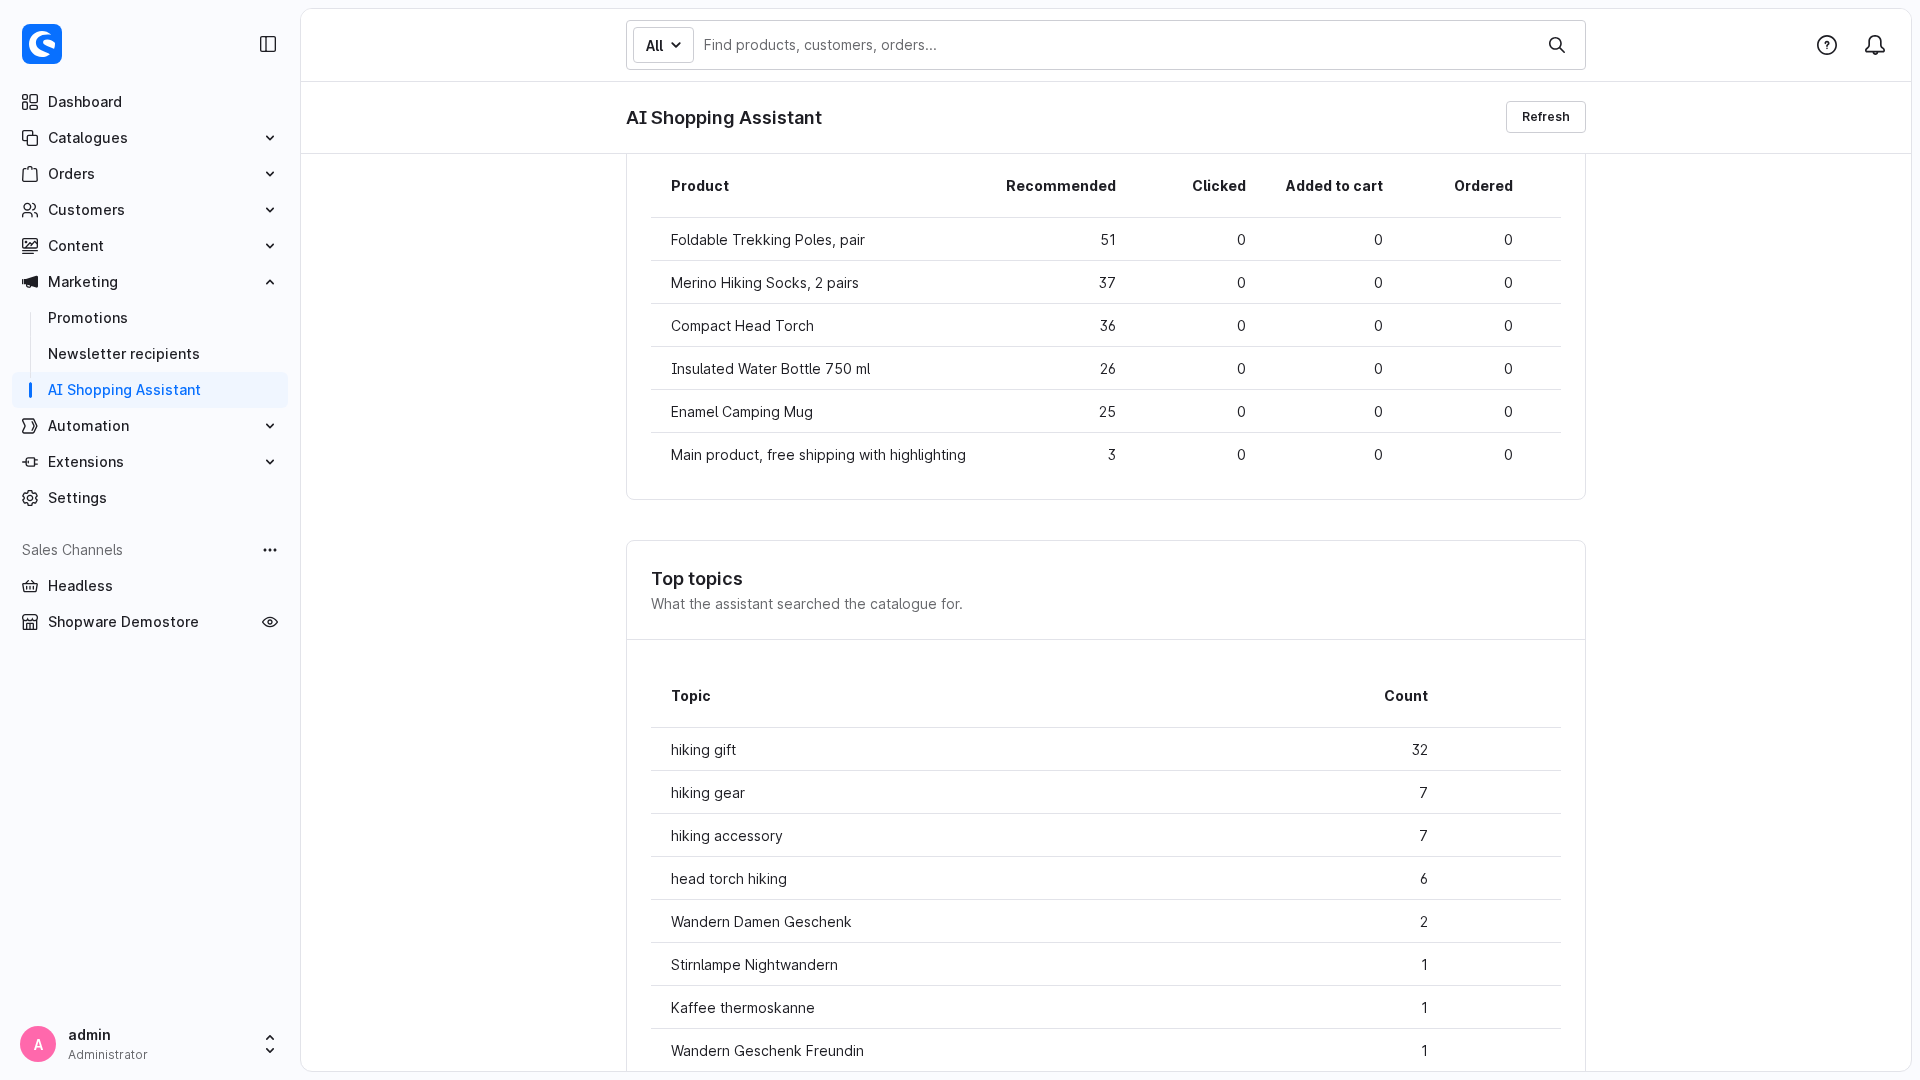
Task: Click the Customers people icon
Action: (x=30, y=210)
